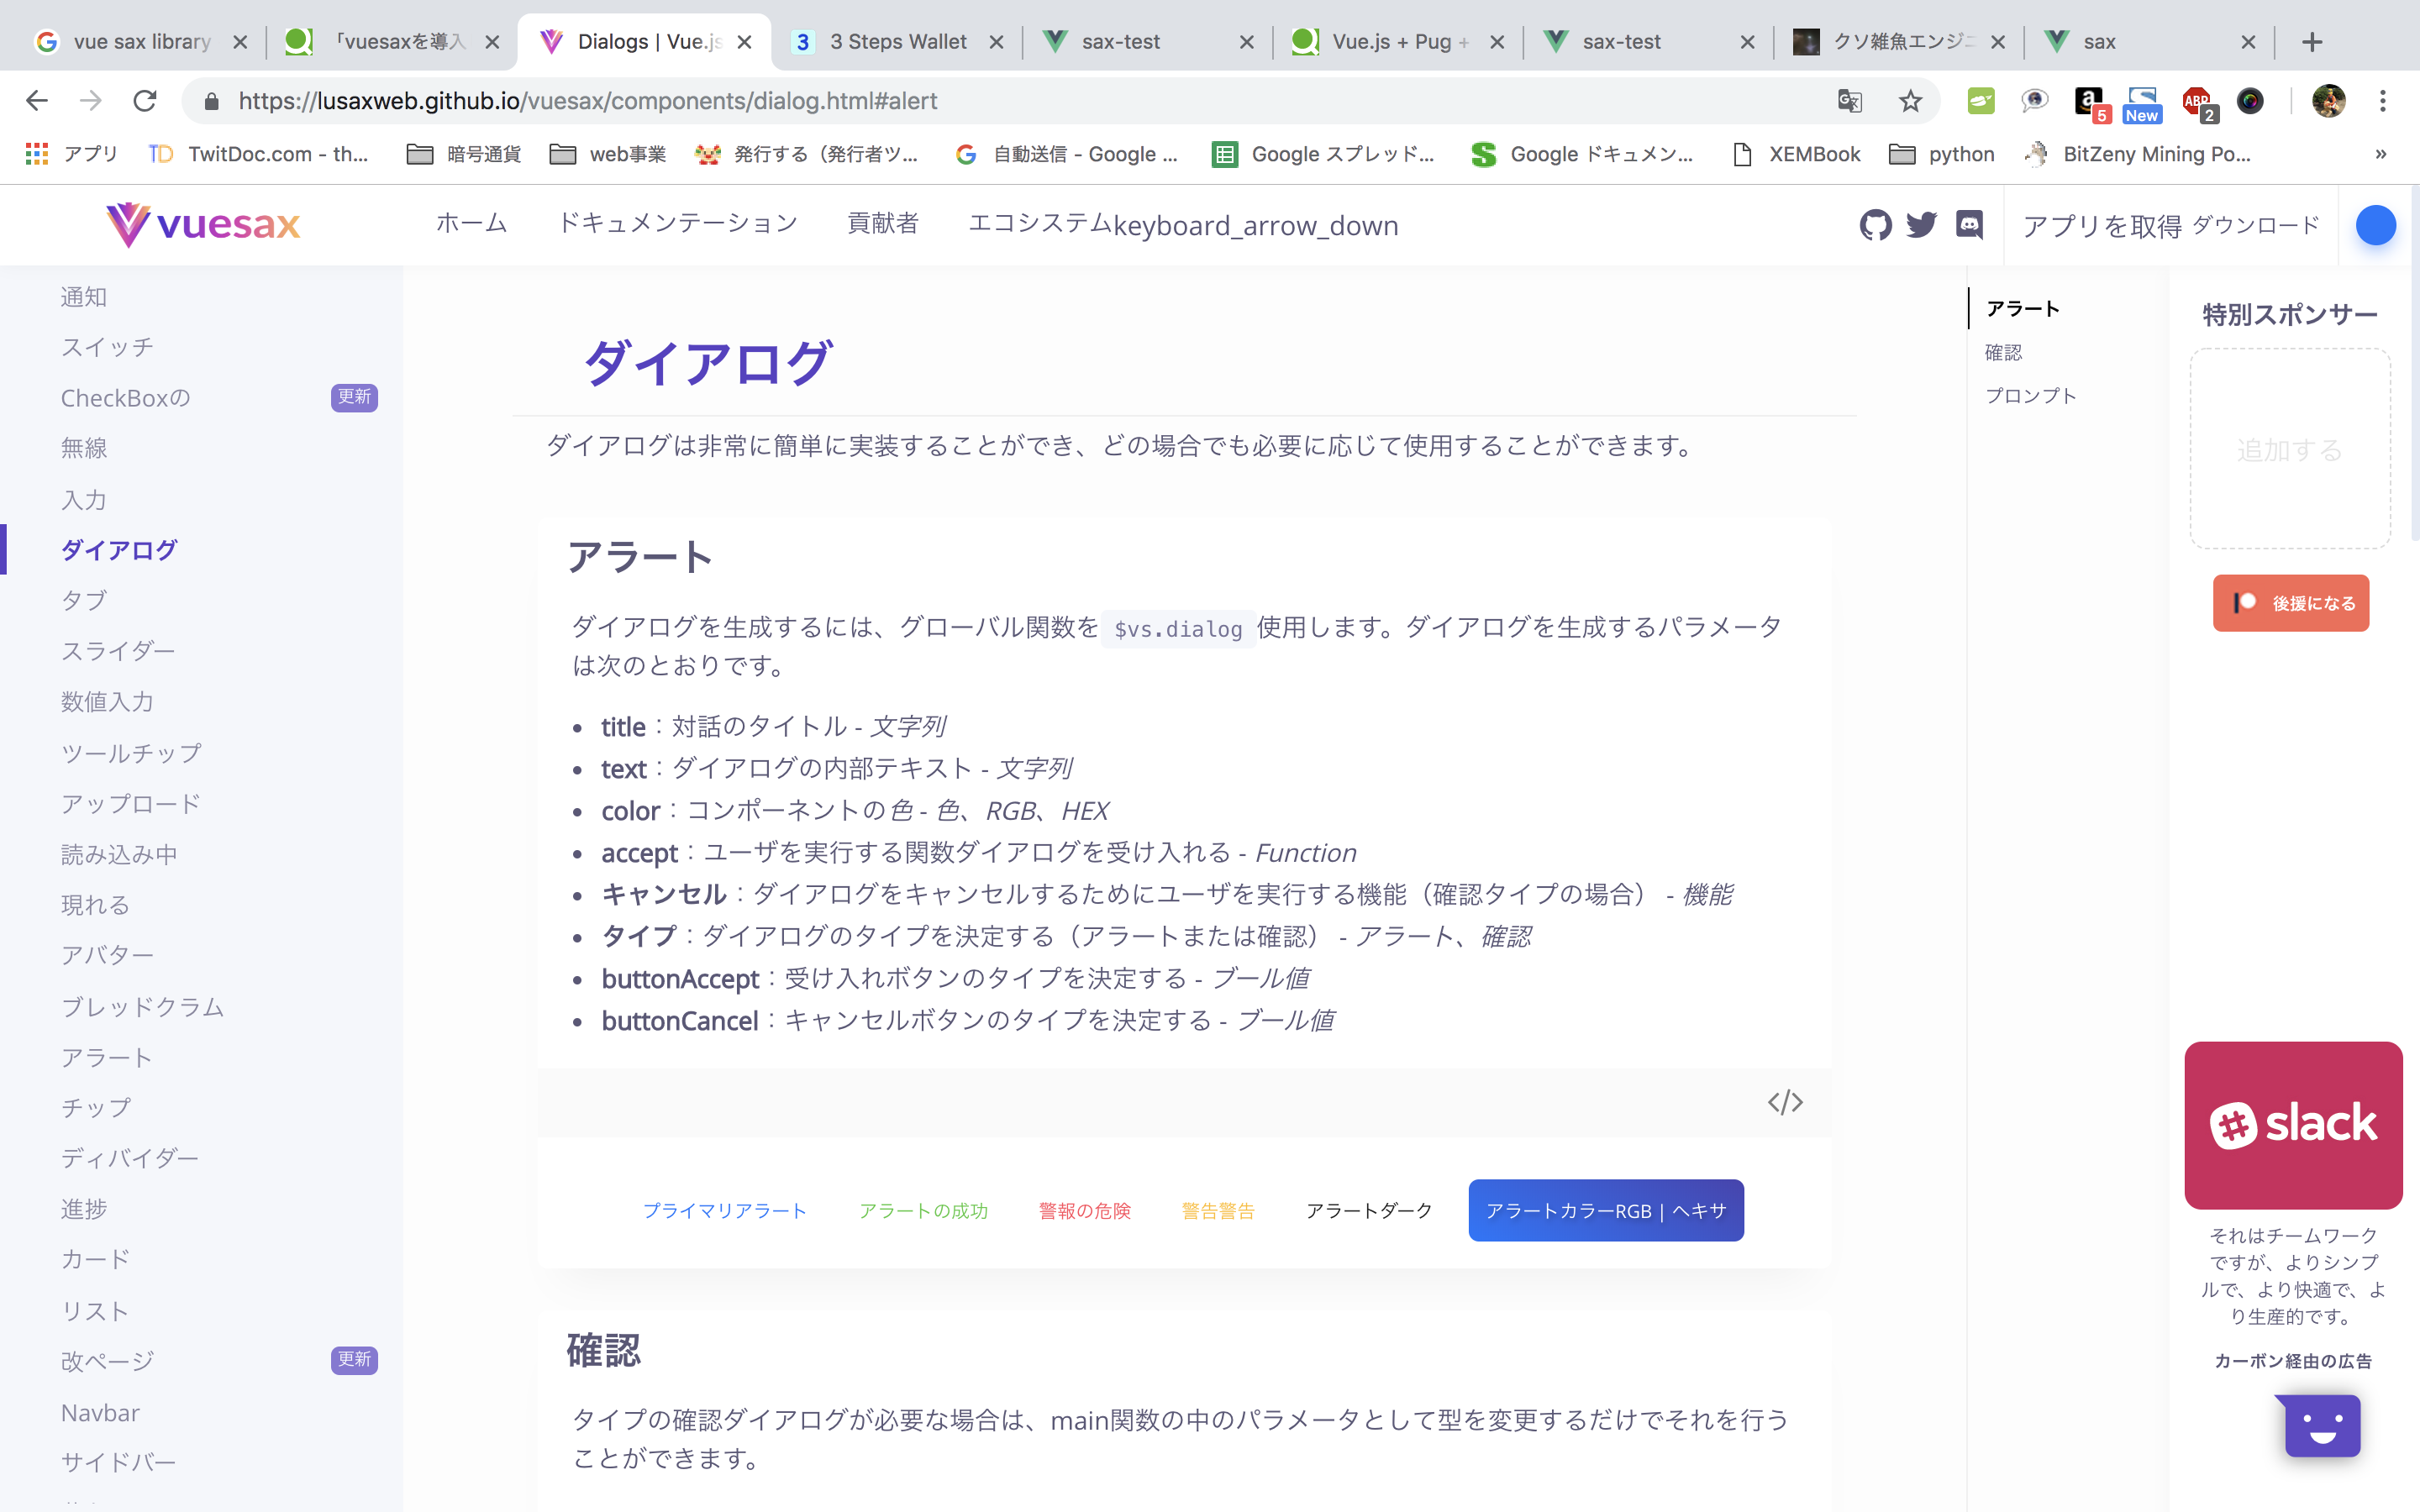This screenshot has height=1512, width=2420.
Task: Open ドキュメンテーション menu item
Action: coord(678,223)
